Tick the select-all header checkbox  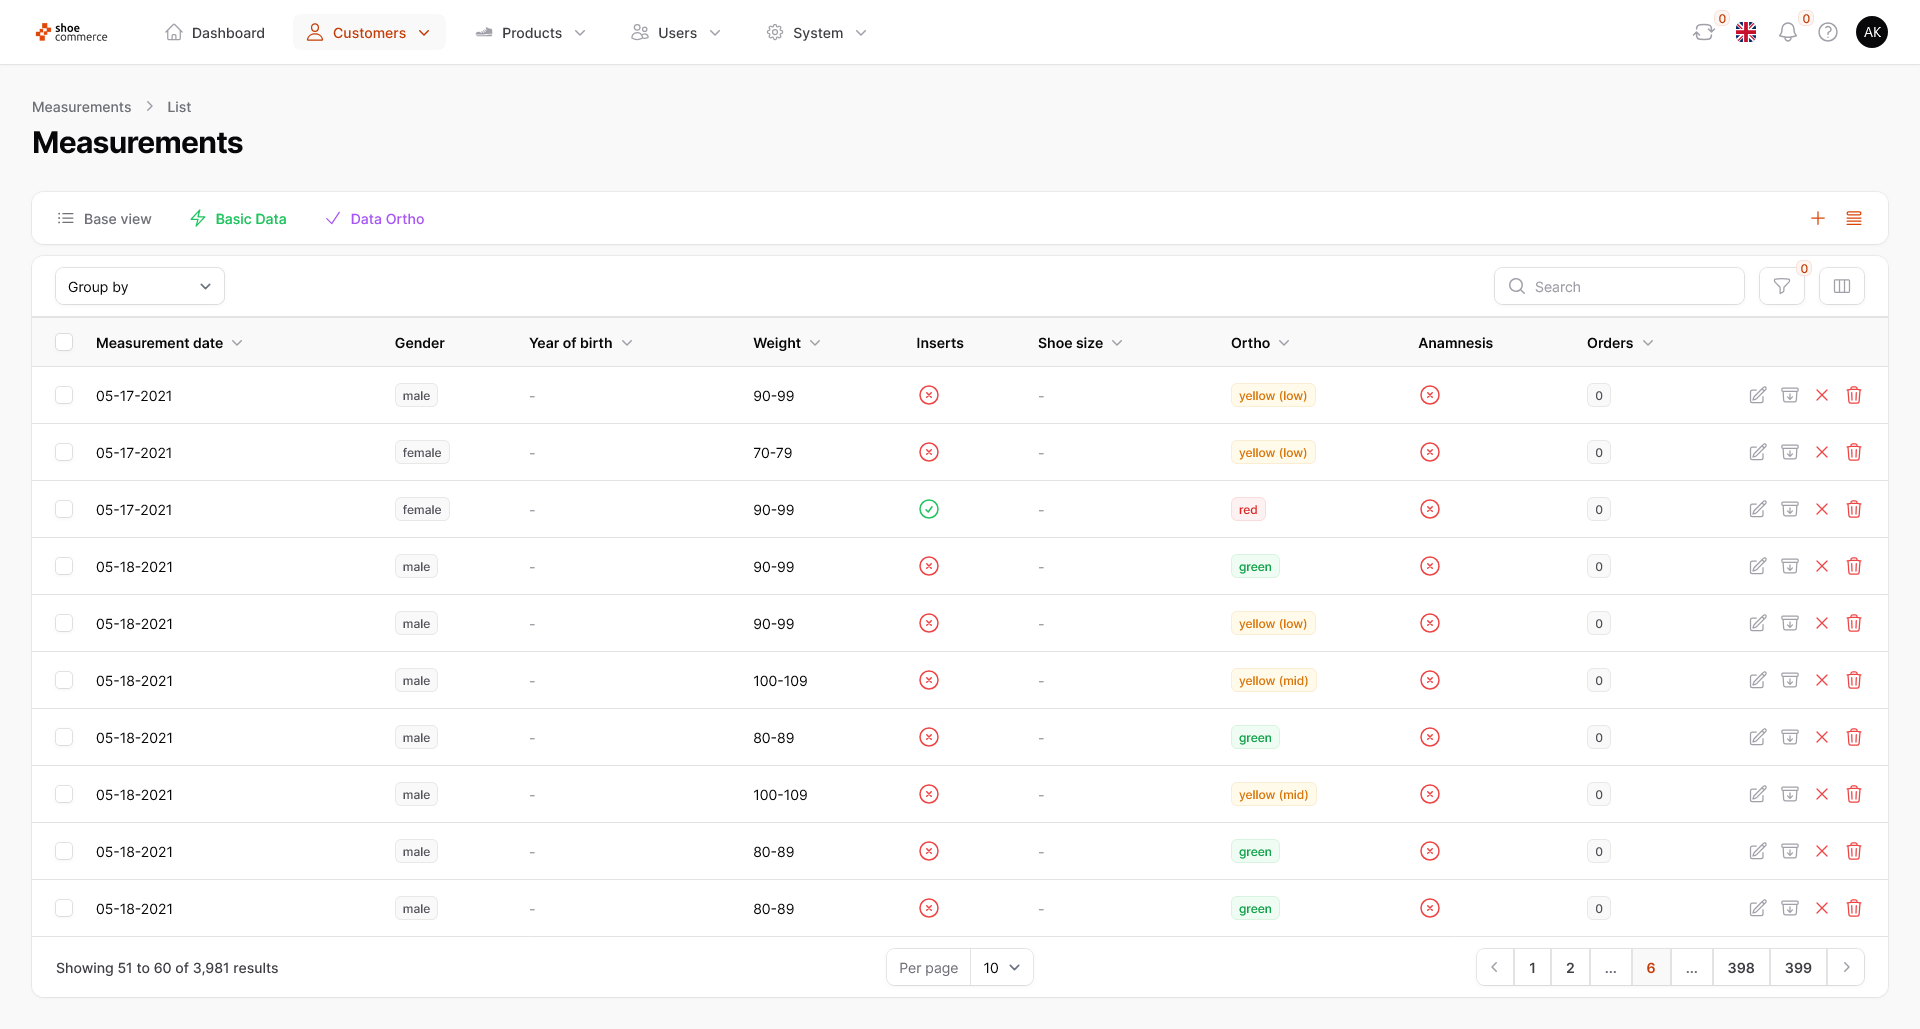pyautogui.click(x=64, y=343)
